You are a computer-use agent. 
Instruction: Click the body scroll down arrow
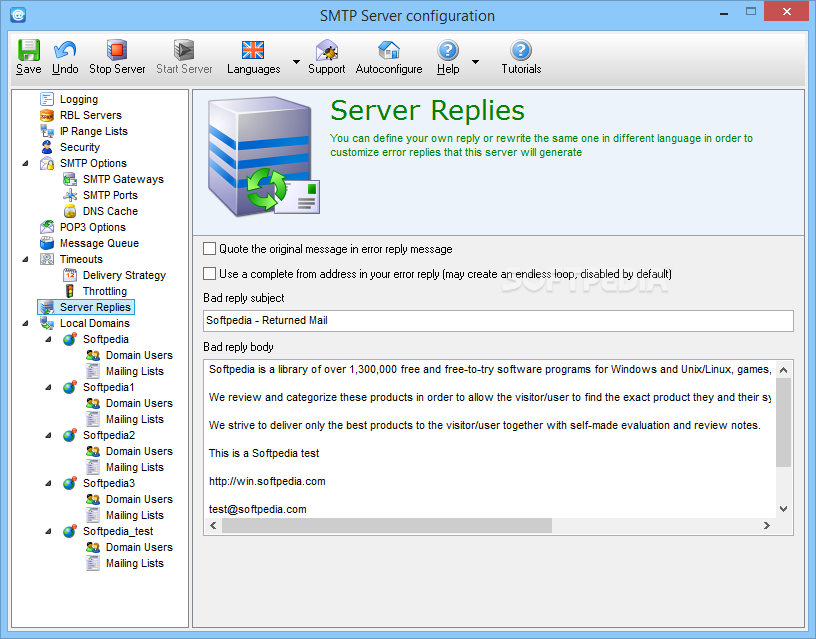783,509
